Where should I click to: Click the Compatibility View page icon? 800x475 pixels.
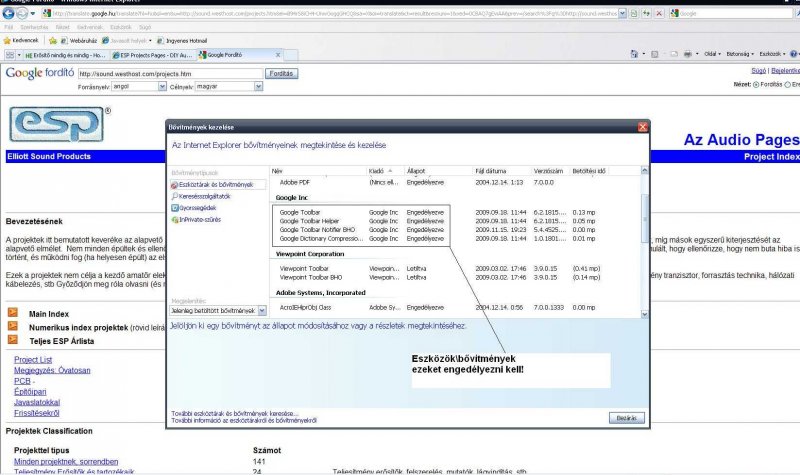click(x=634, y=13)
